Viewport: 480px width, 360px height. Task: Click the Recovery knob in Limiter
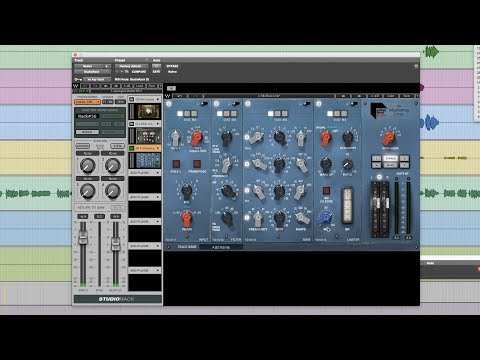pyautogui.click(x=348, y=137)
